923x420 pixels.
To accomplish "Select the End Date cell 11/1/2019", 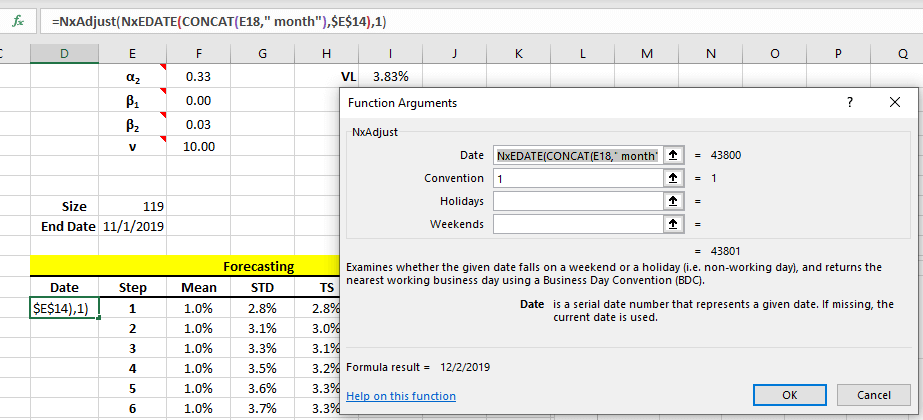I will click(133, 226).
